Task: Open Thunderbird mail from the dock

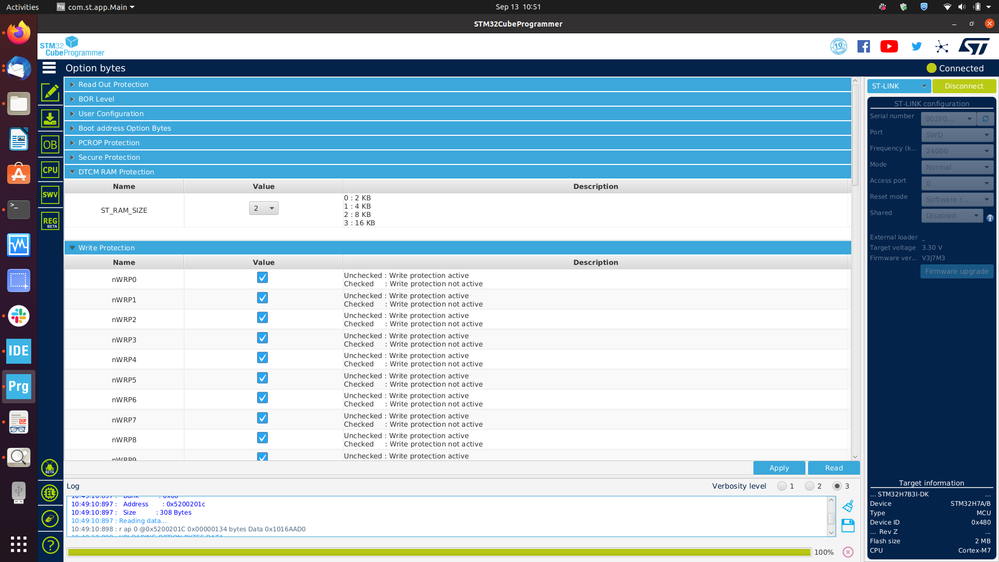Action: [x=18, y=68]
